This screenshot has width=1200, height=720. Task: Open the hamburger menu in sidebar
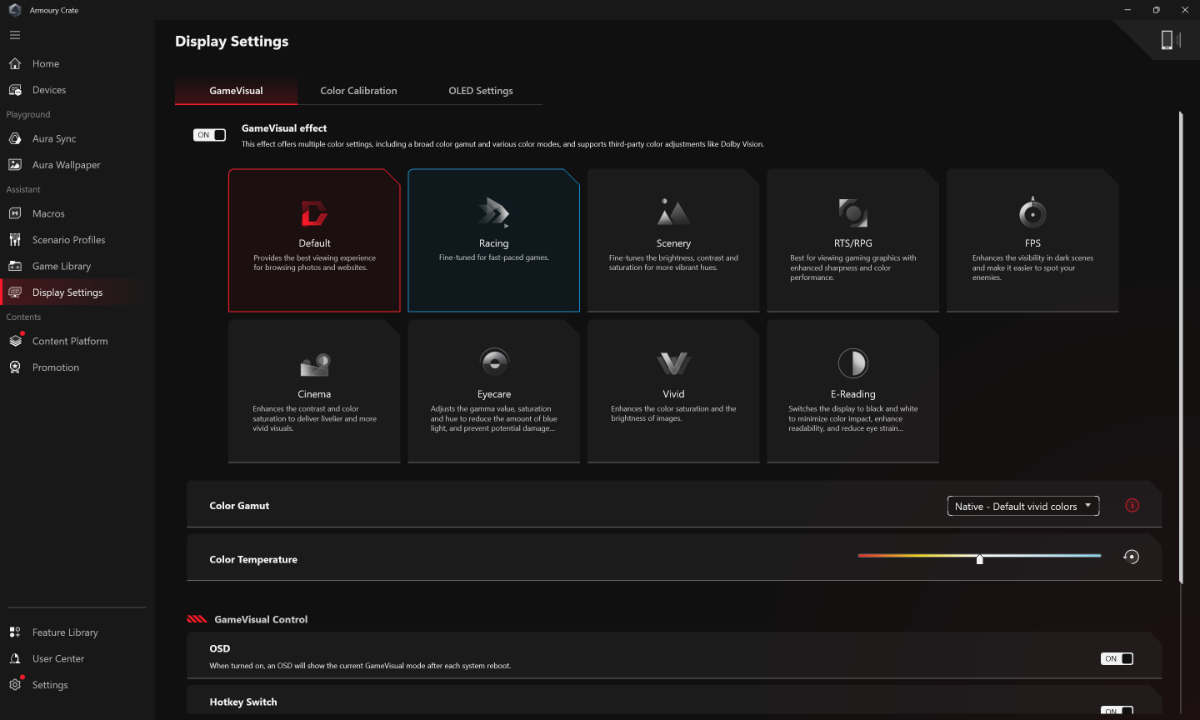coord(14,35)
